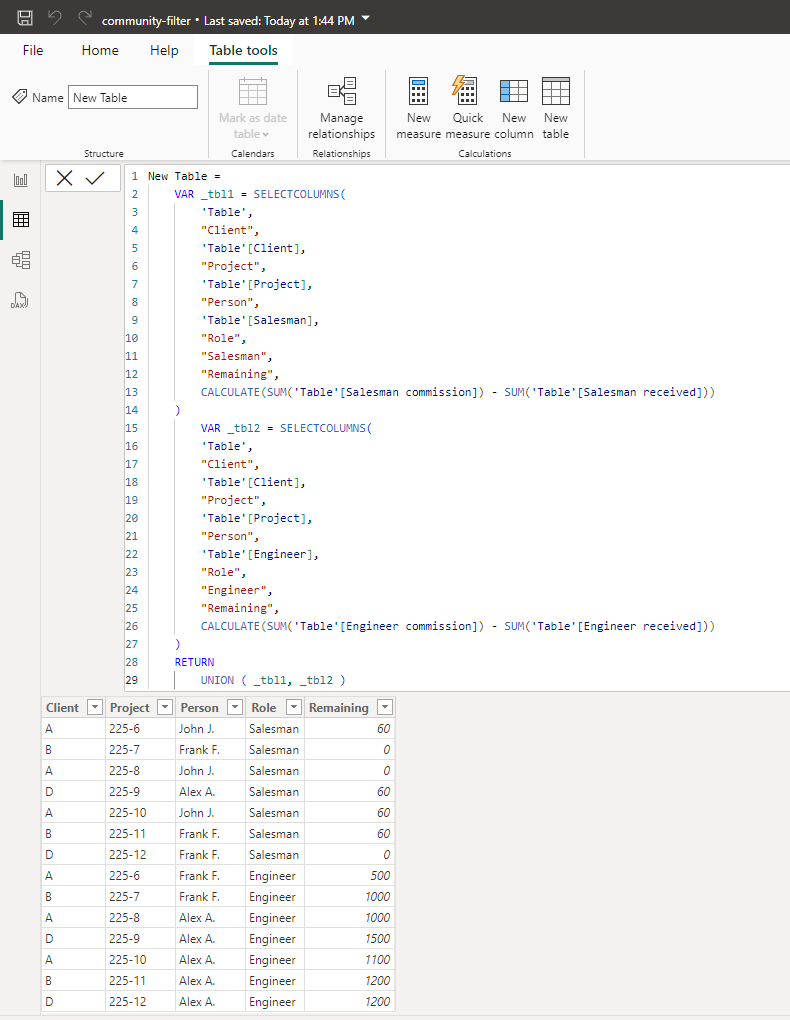Click the RETURN keyword on line 28
Viewport: 790px width, 1020px height.
pos(194,662)
